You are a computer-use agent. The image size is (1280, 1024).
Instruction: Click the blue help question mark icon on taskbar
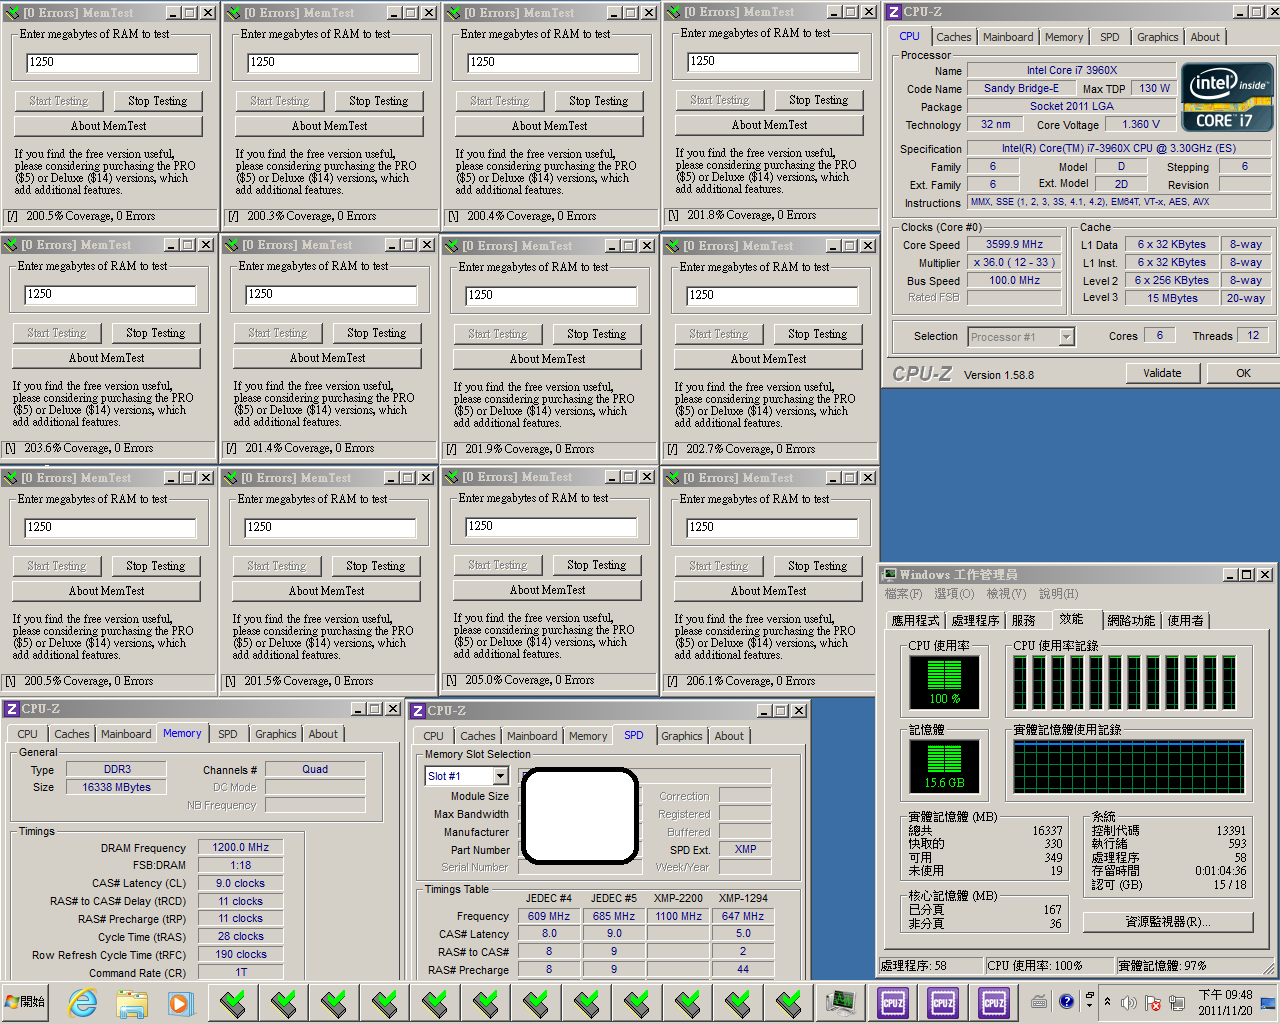click(x=1066, y=1000)
